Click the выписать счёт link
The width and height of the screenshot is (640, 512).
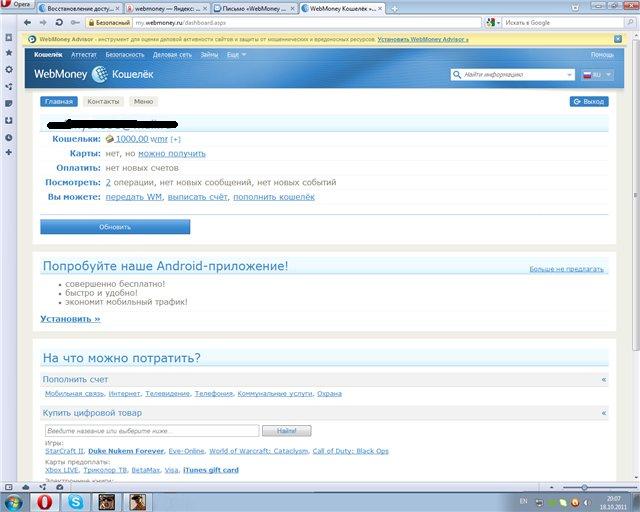click(x=198, y=197)
